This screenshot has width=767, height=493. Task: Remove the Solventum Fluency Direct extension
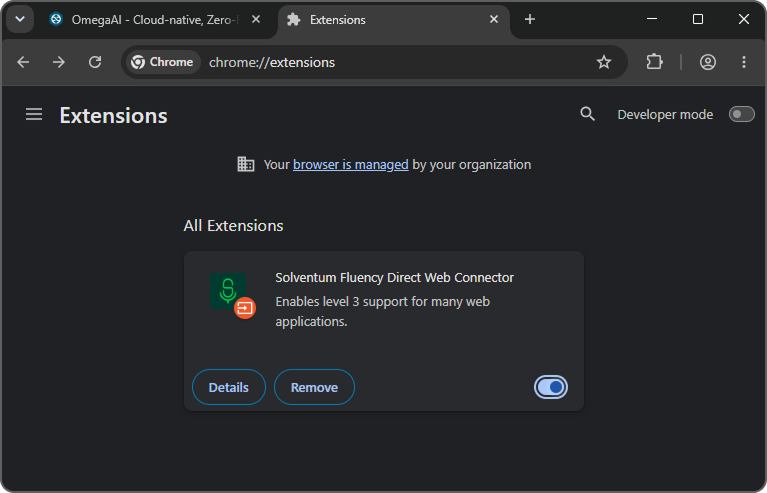coord(314,387)
